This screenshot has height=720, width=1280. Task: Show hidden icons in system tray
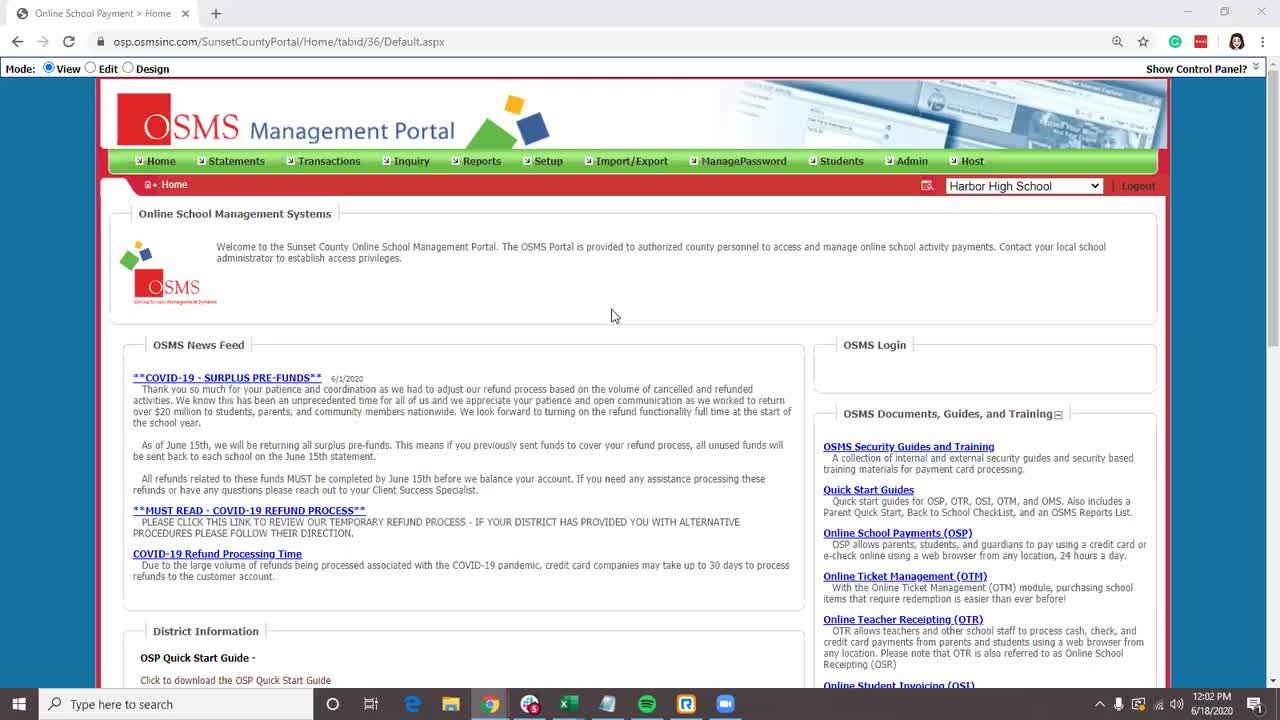1100,704
